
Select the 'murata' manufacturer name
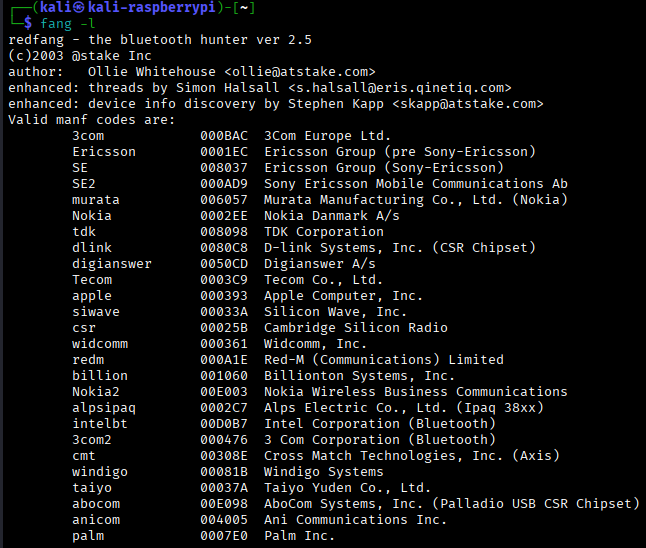point(96,200)
